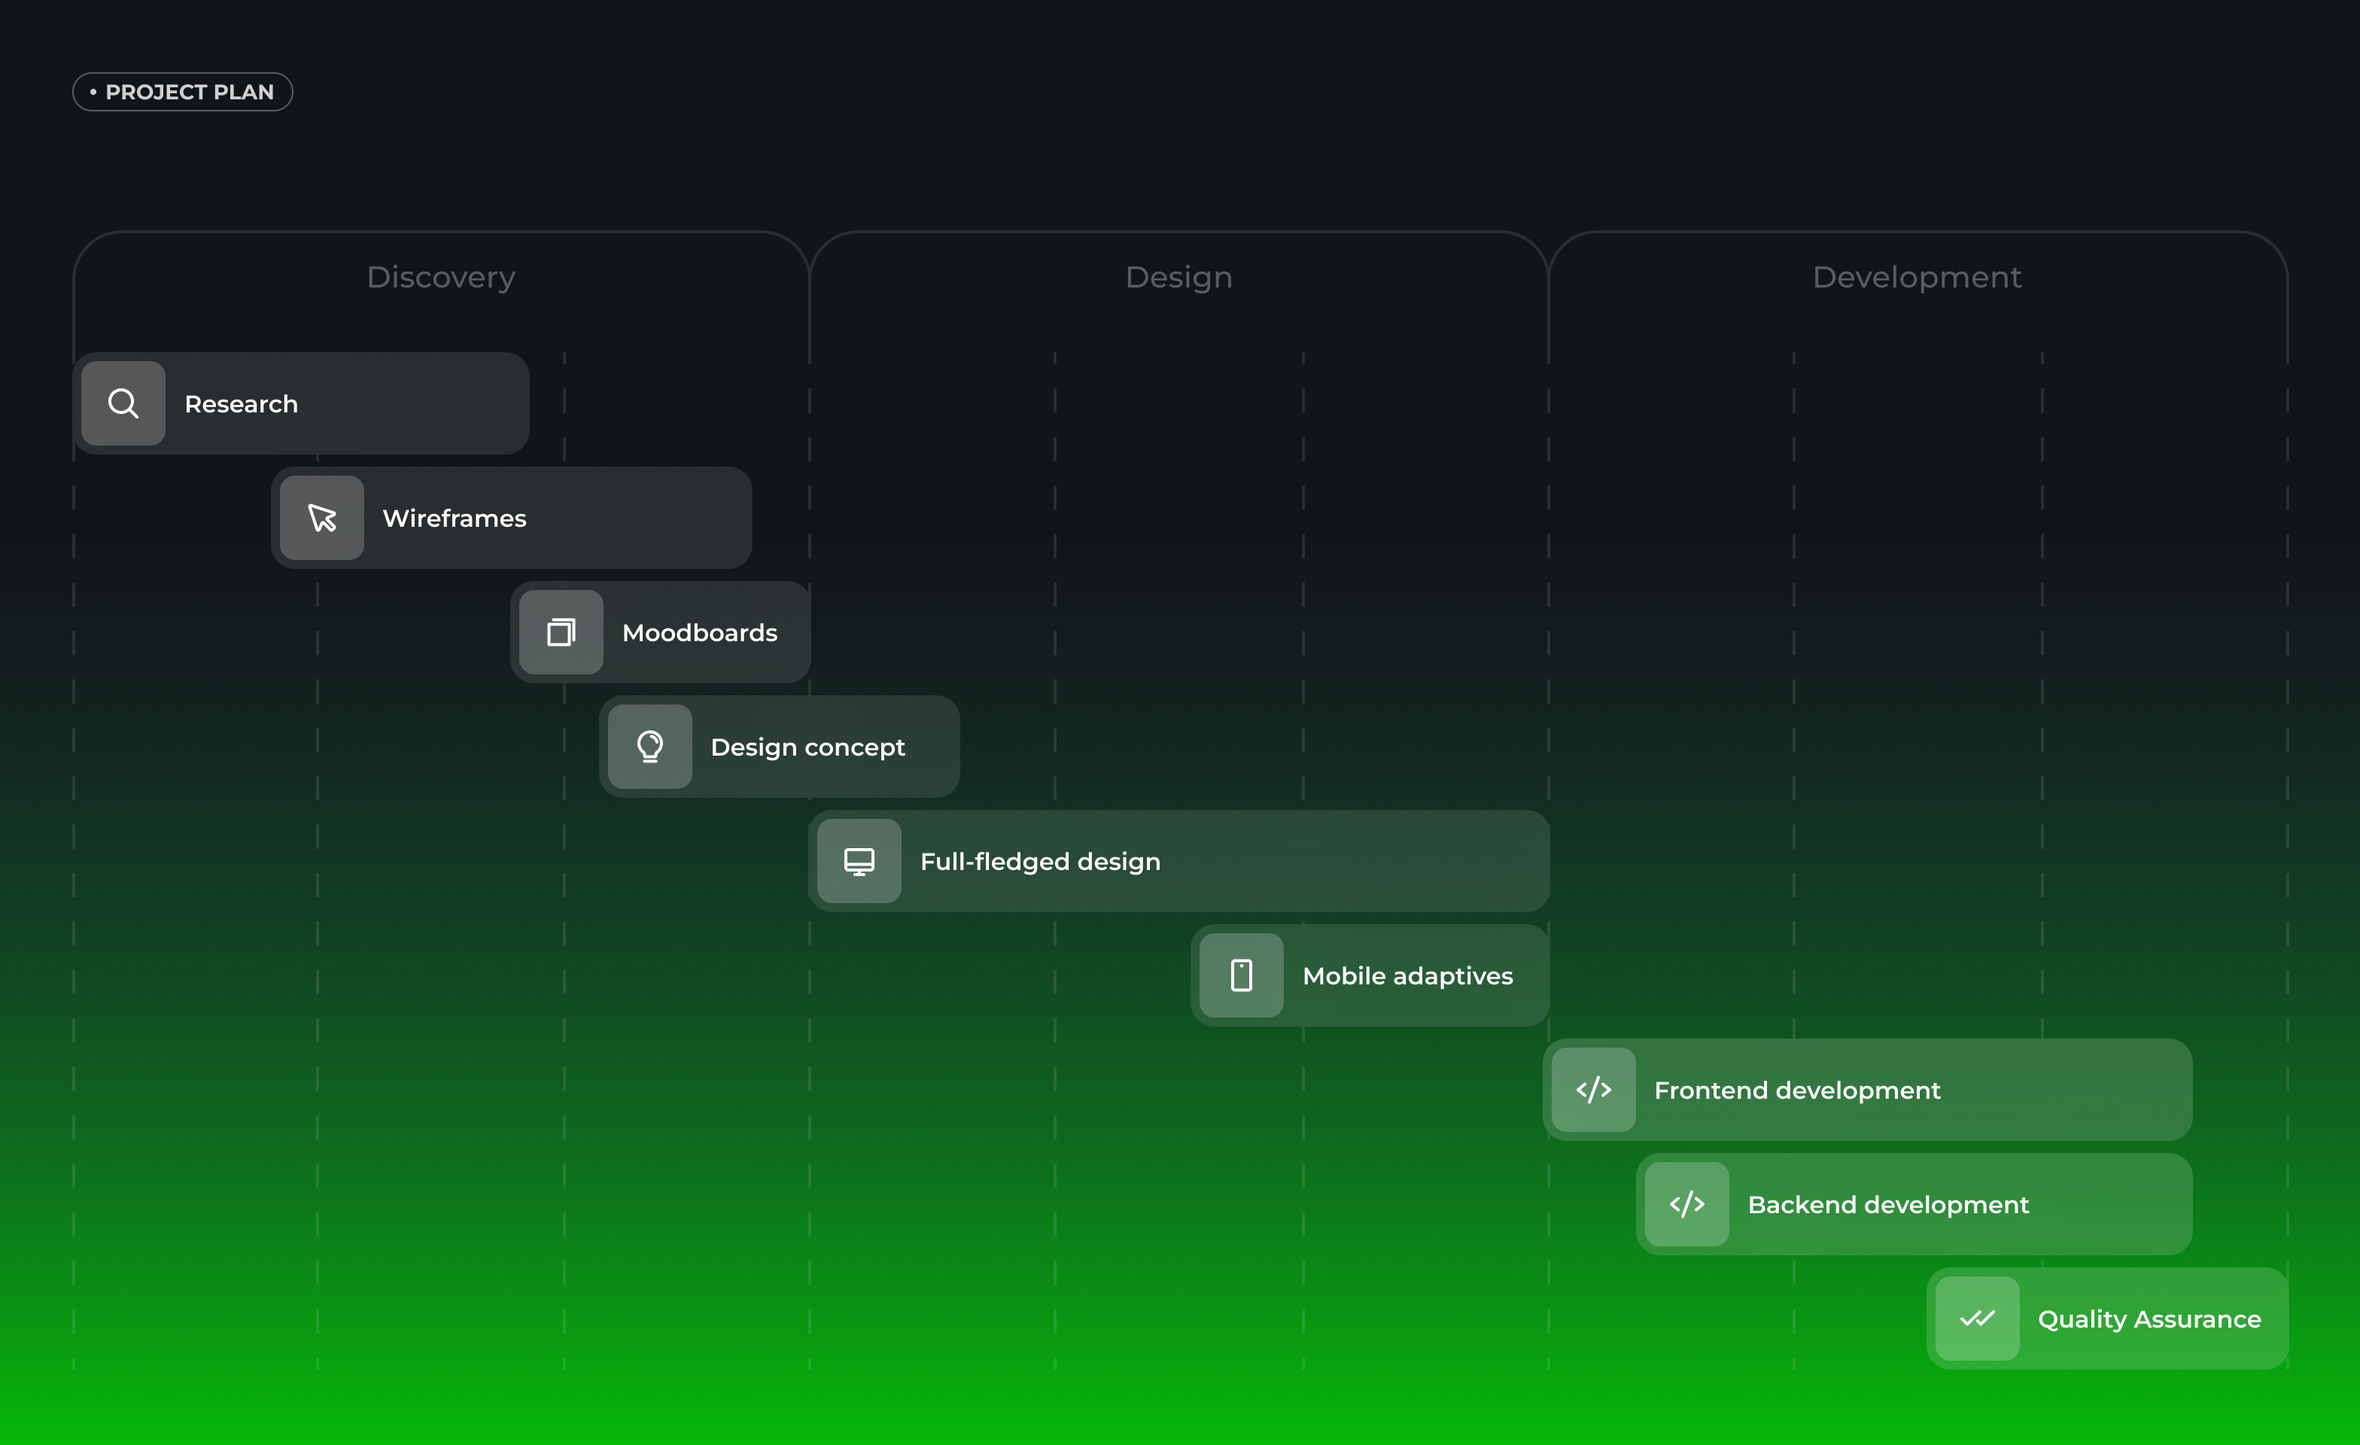This screenshot has width=2360, height=1445.
Task: Click the Research magnifying glass icon
Action: click(123, 403)
